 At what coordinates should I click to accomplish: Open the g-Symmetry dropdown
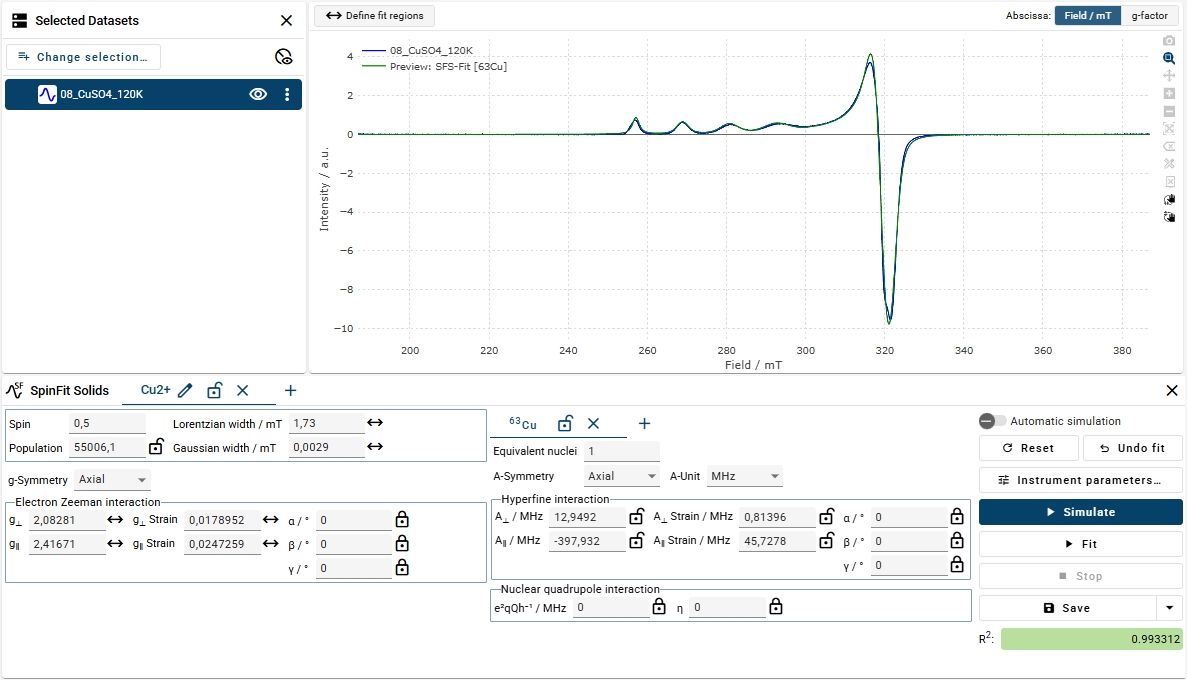coord(112,479)
